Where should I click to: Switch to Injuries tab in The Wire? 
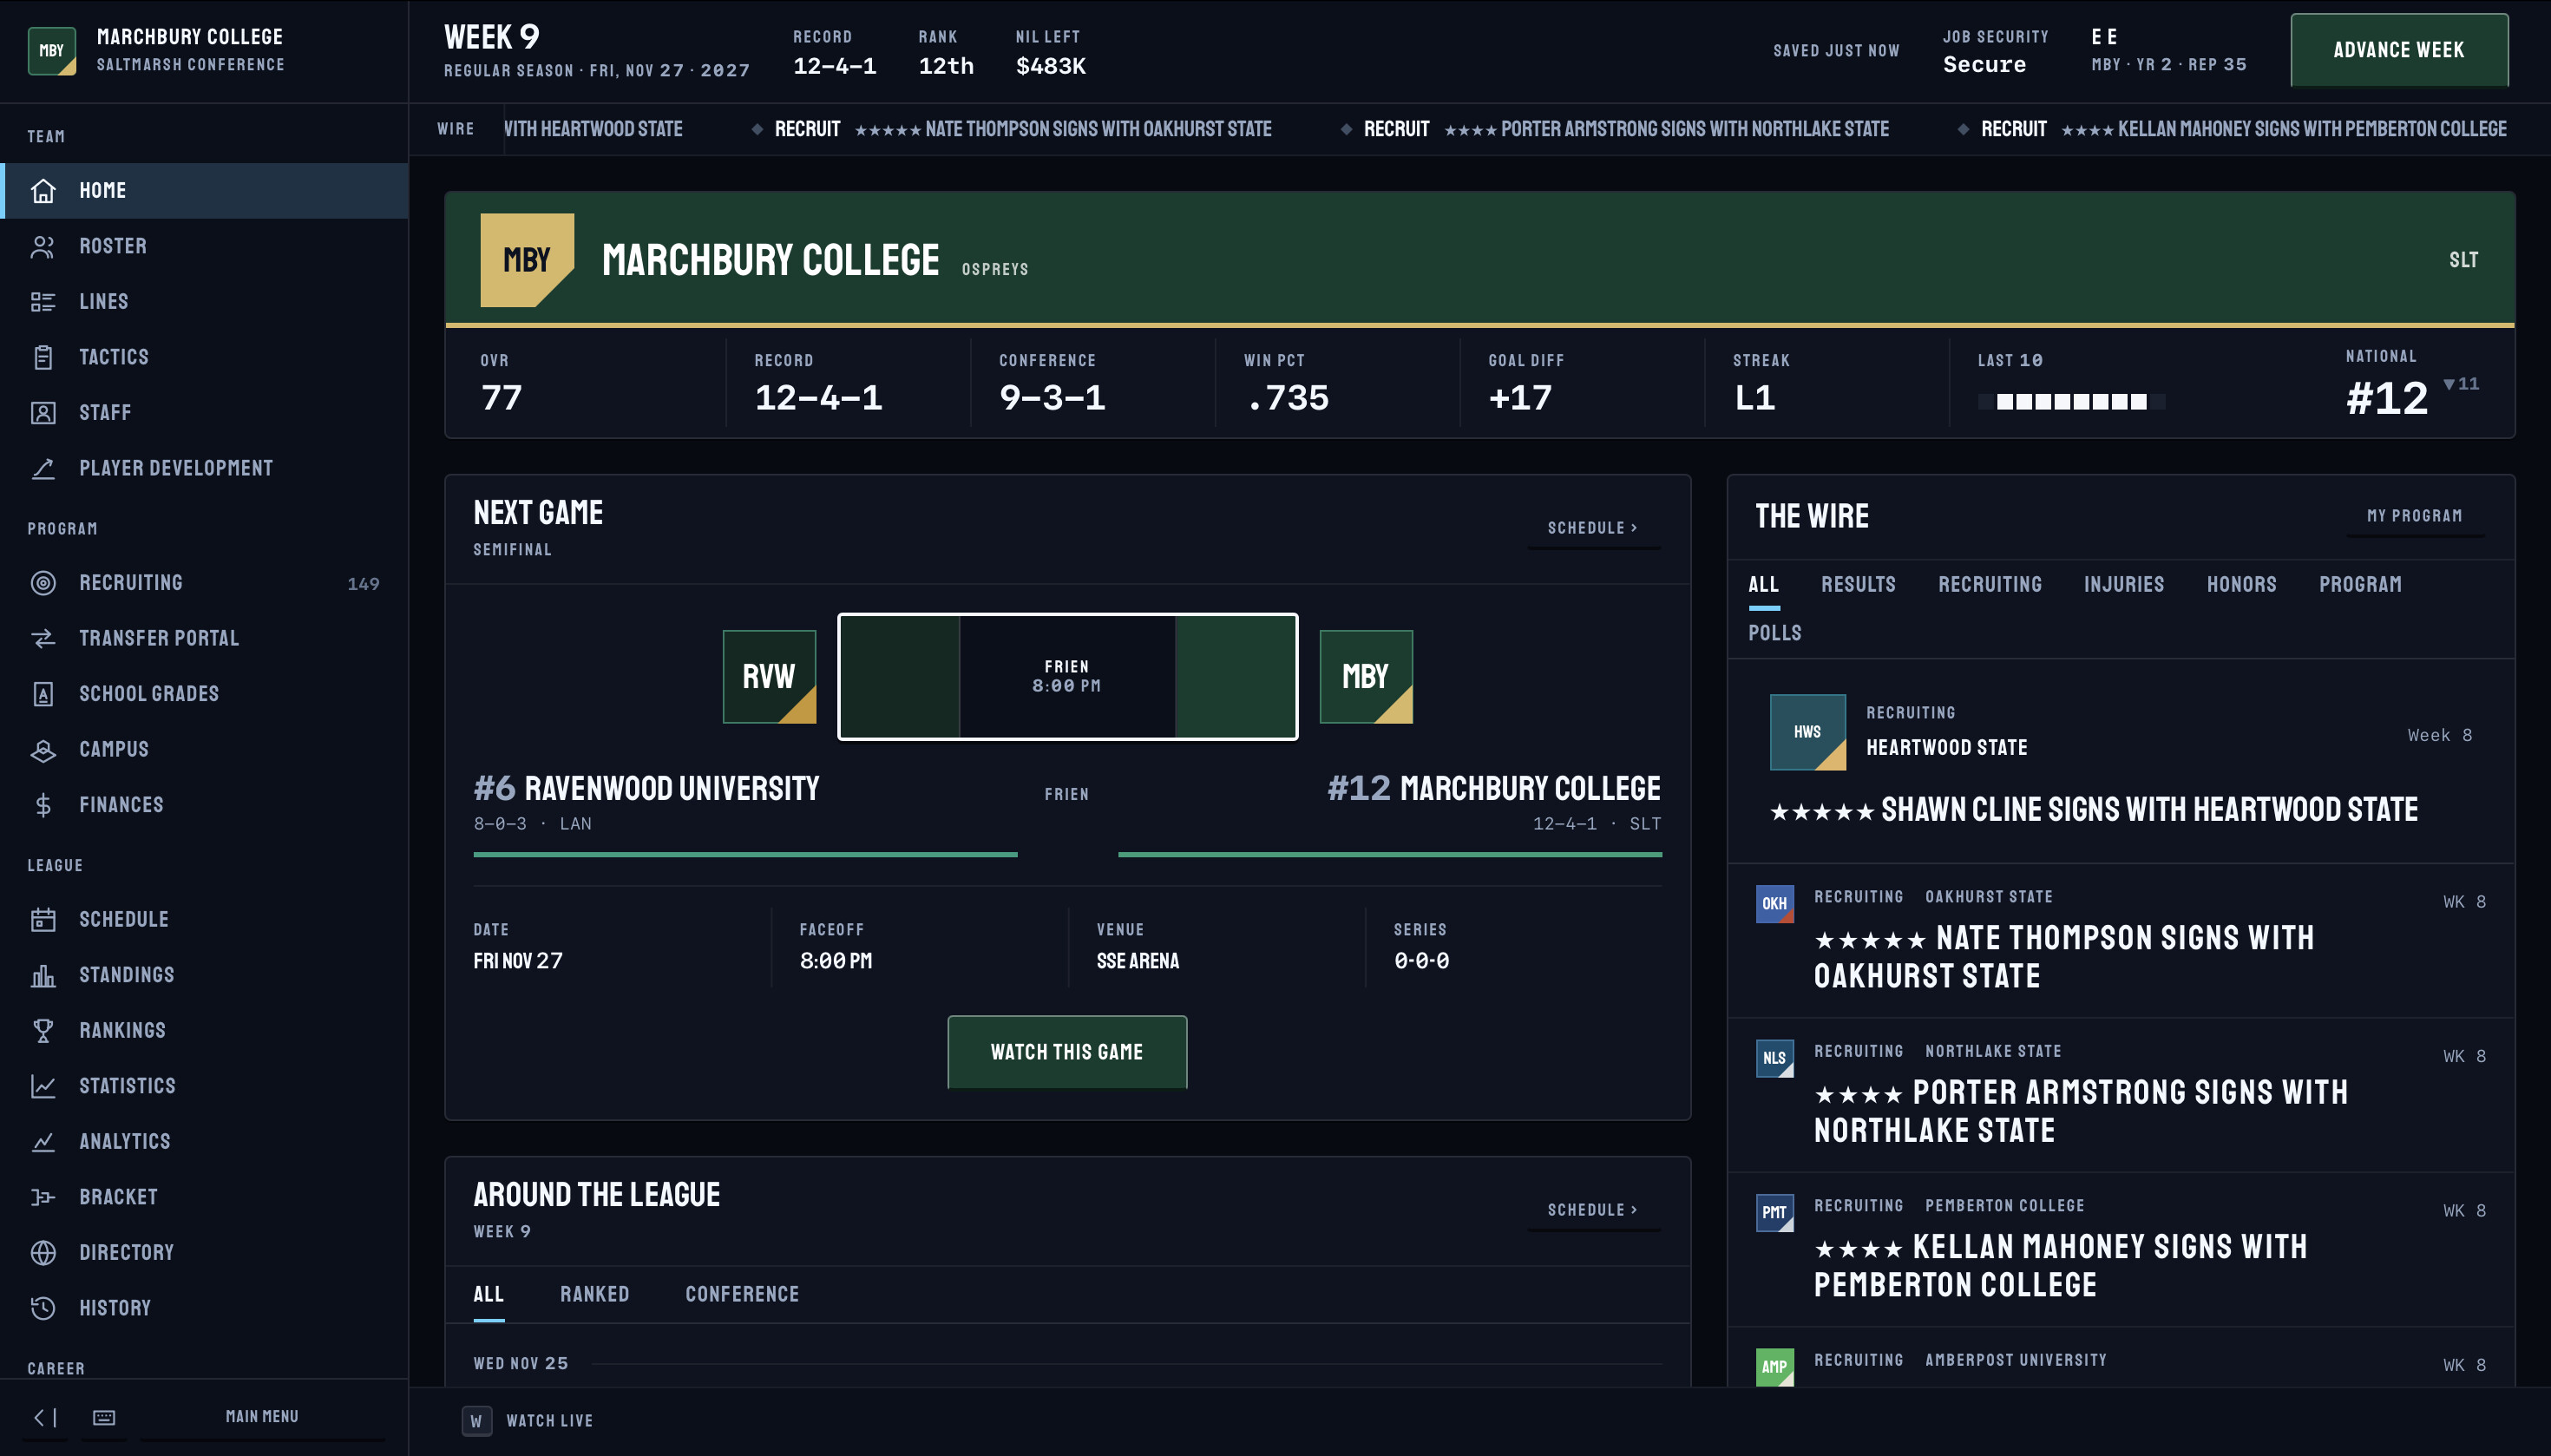pyautogui.click(x=2123, y=584)
